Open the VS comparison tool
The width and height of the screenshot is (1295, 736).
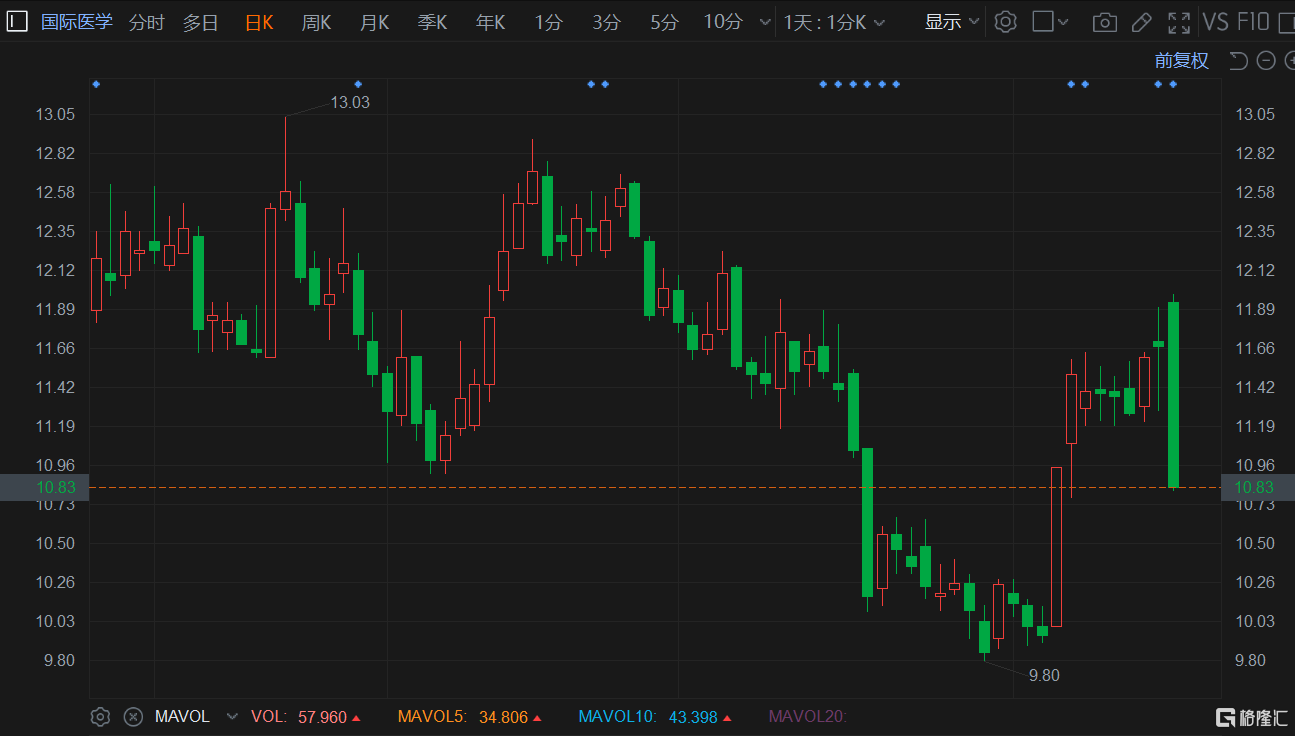pyautogui.click(x=1216, y=22)
